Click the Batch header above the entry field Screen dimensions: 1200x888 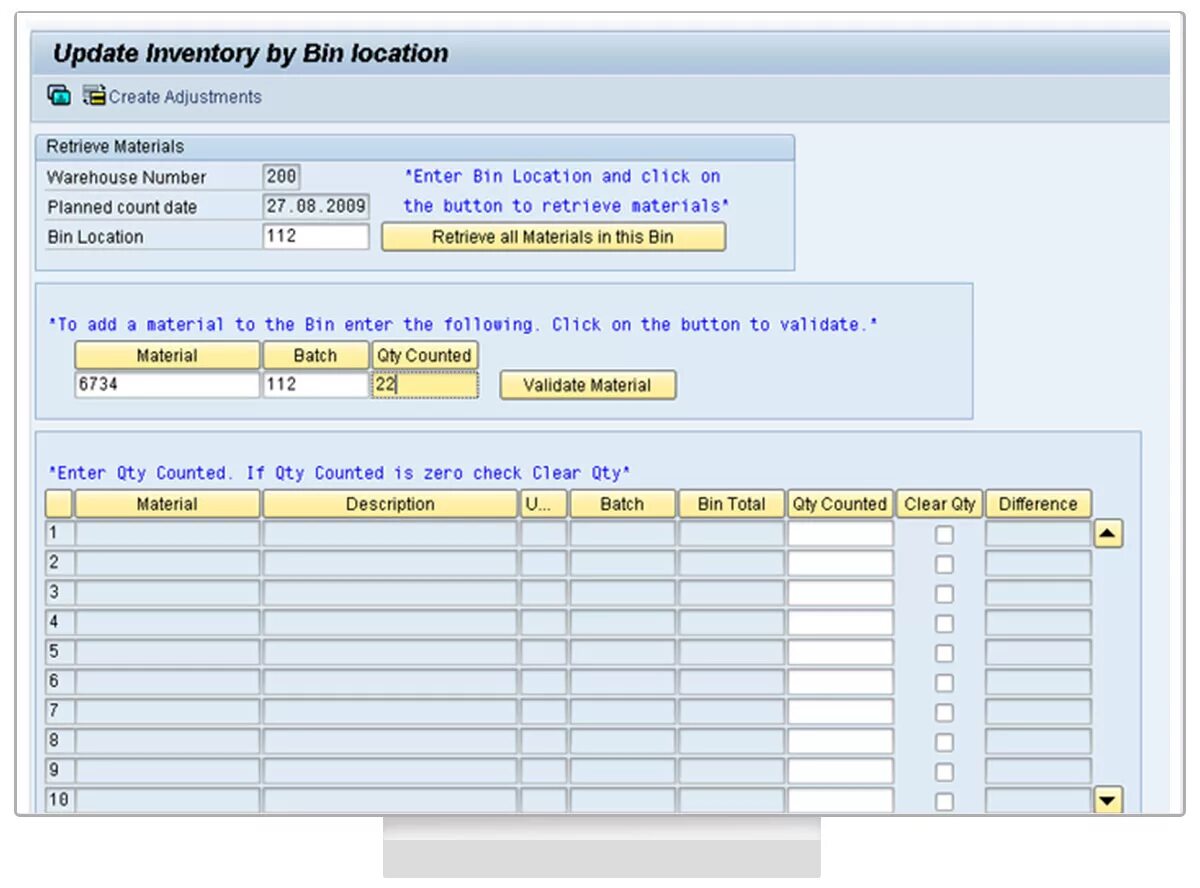pyautogui.click(x=316, y=356)
